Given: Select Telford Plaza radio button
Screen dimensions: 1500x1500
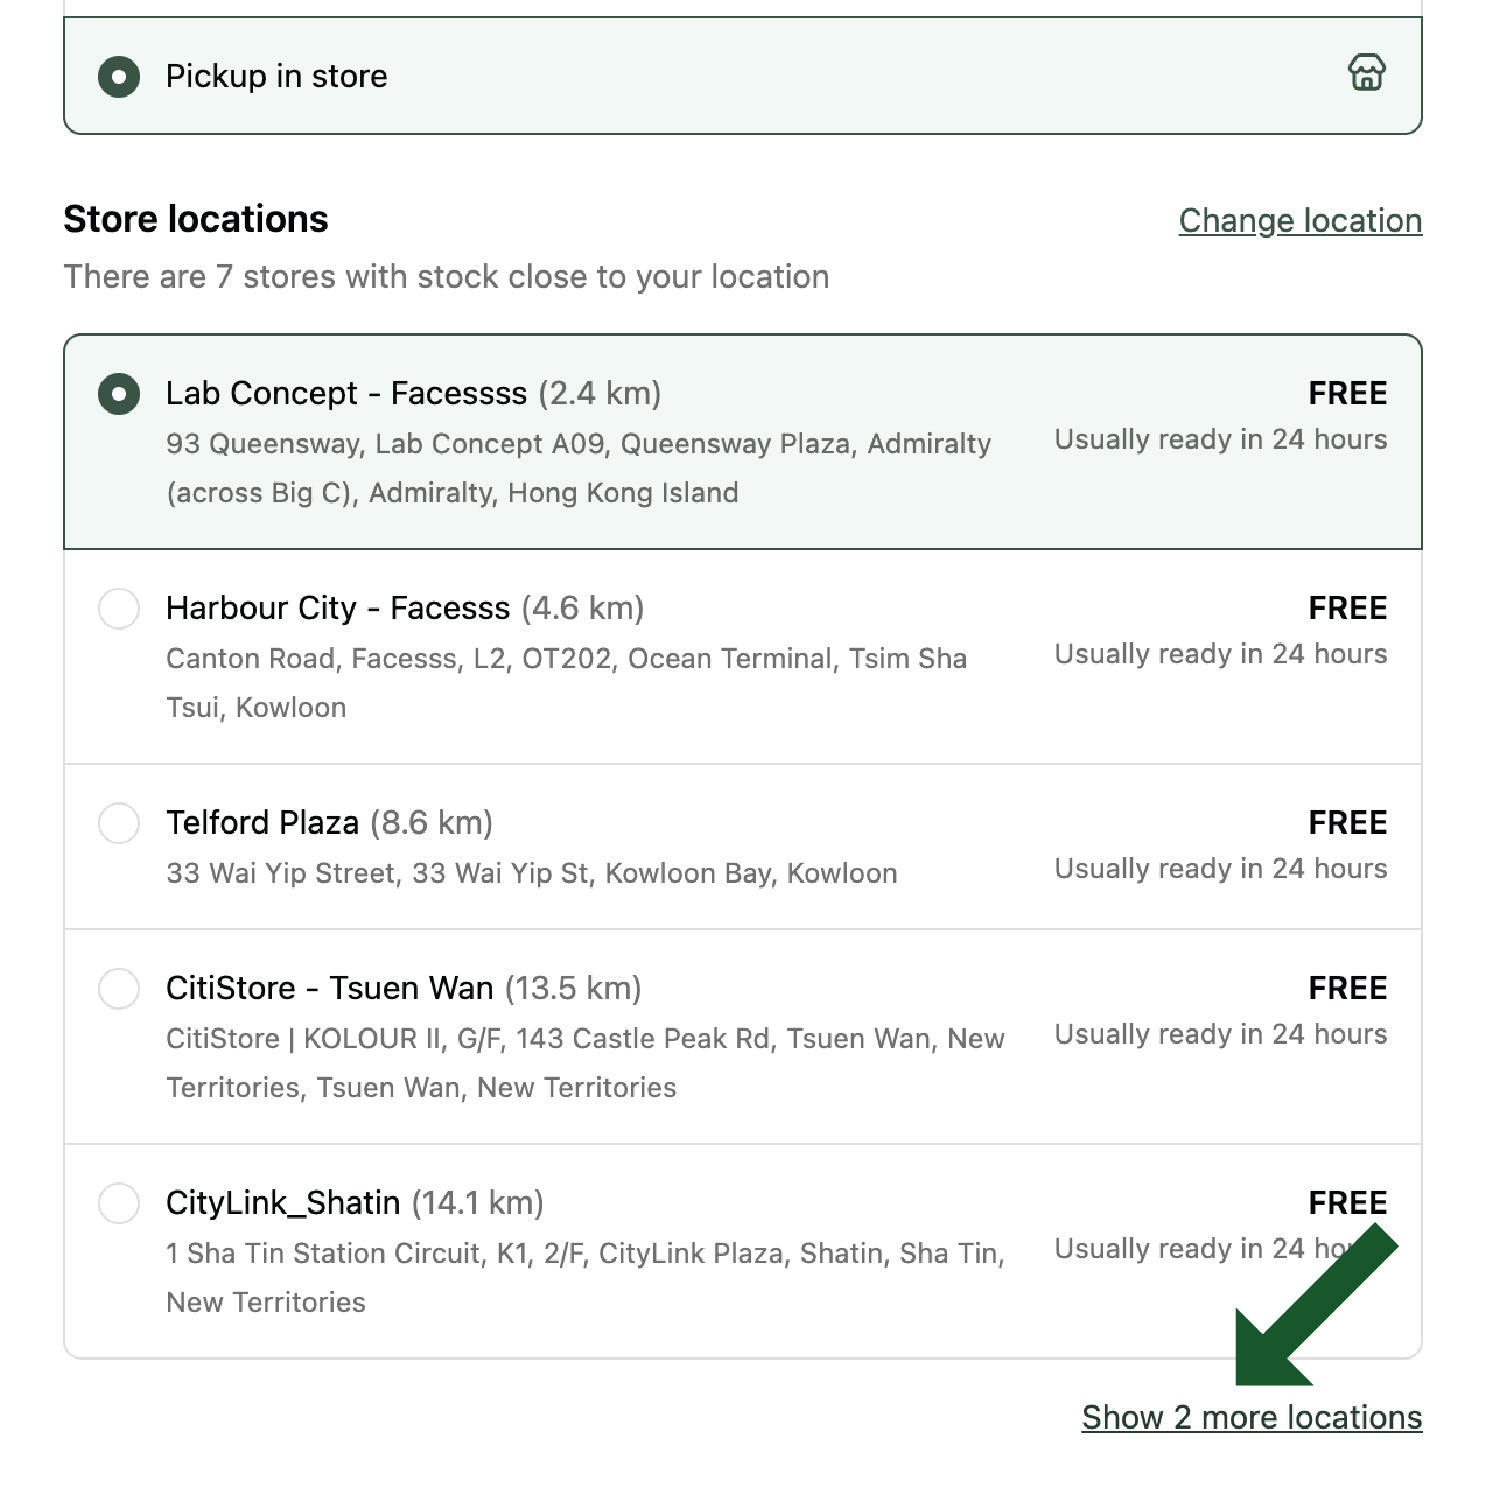Looking at the screenshot, I should [x=119, y=823].
